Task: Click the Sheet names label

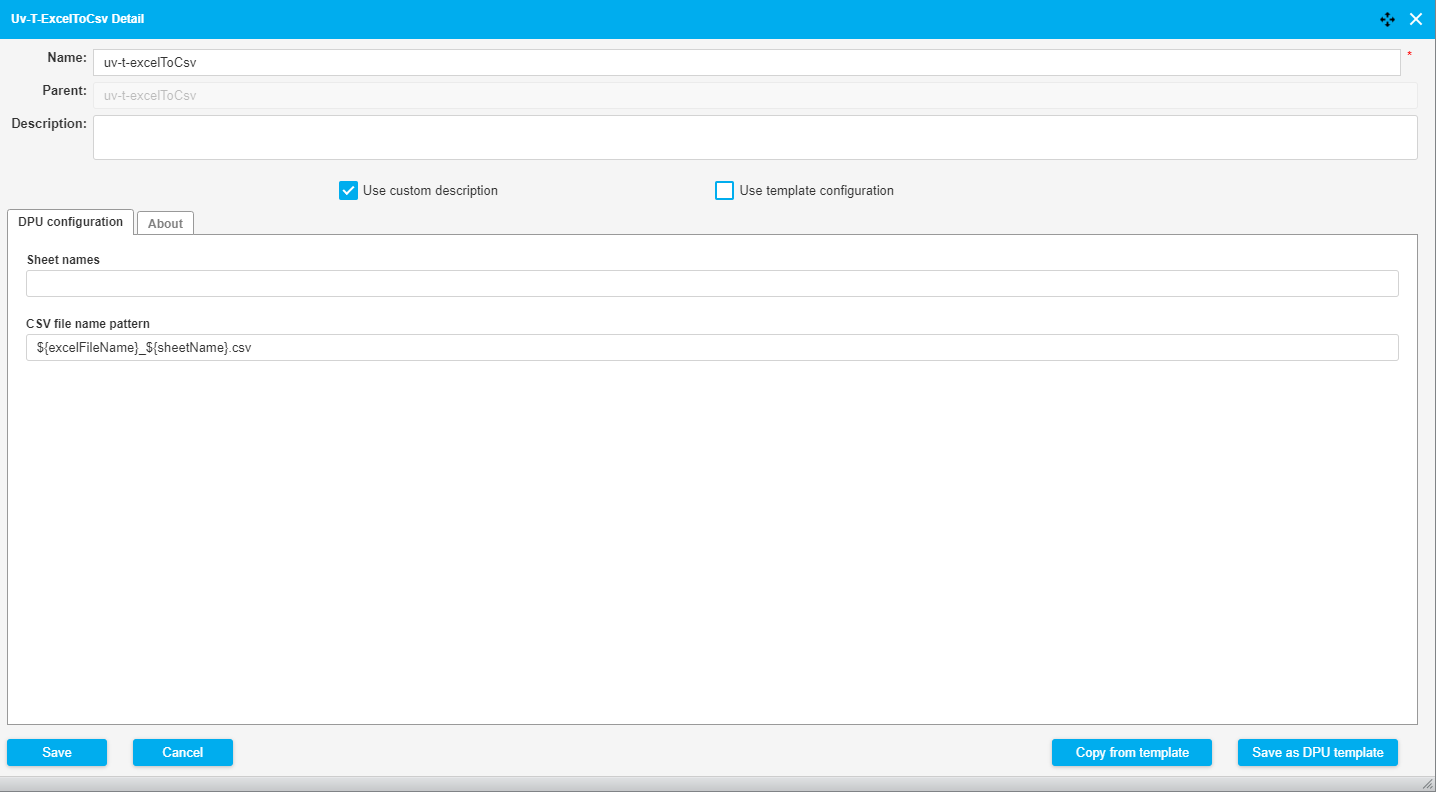Action: pyautogui.click(x=63, y=259)
